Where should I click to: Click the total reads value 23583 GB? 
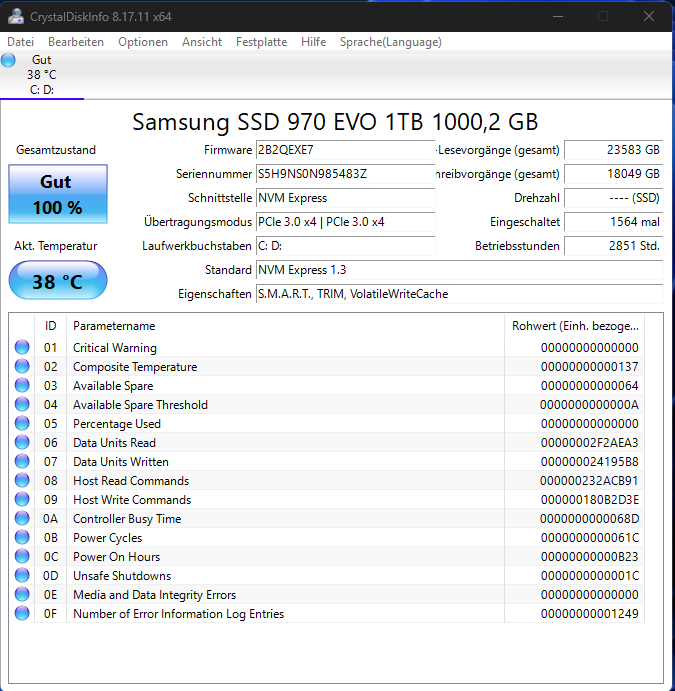[x=614, y=150]
